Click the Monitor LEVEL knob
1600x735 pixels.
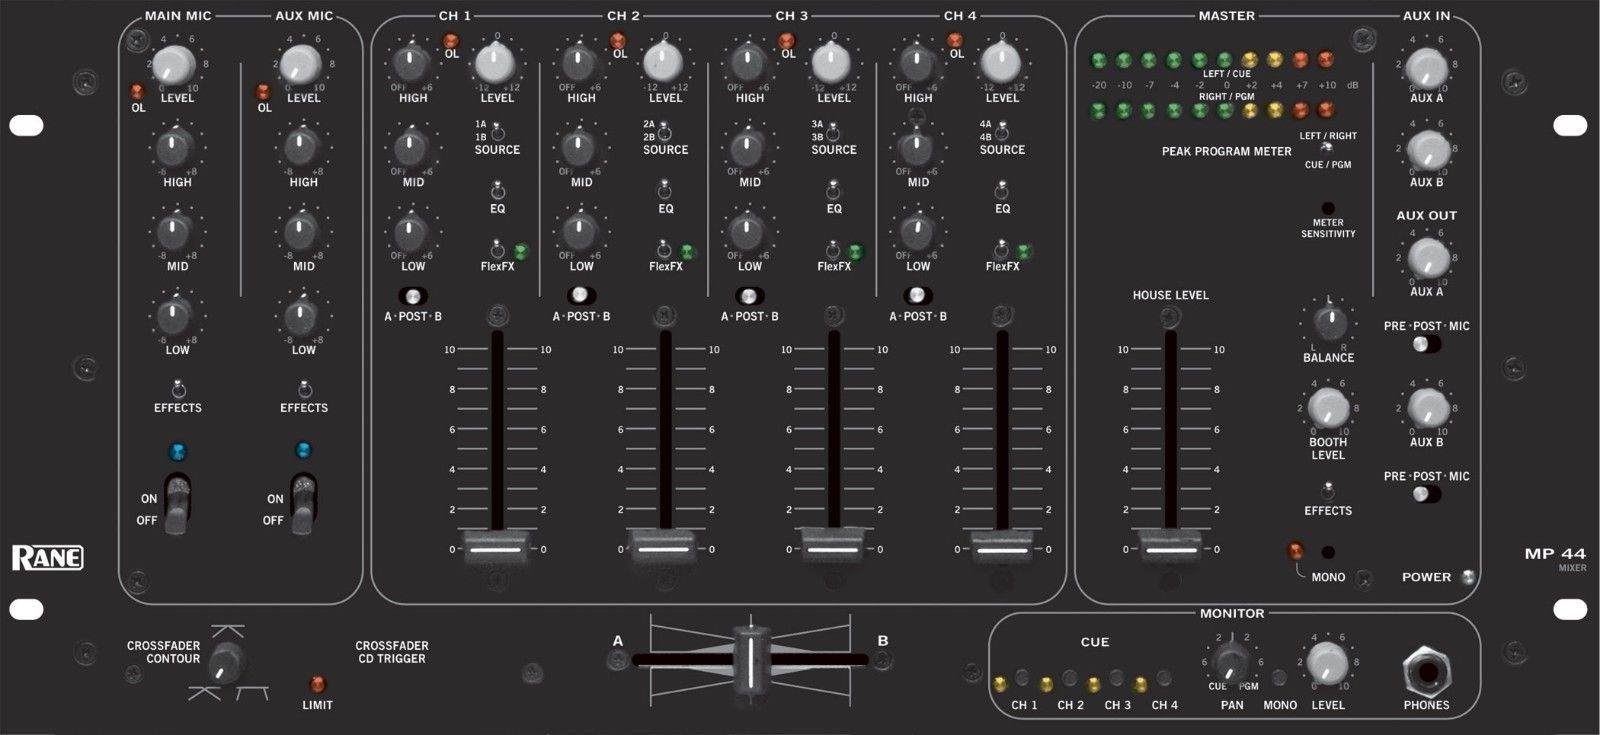click(1327, 662)
